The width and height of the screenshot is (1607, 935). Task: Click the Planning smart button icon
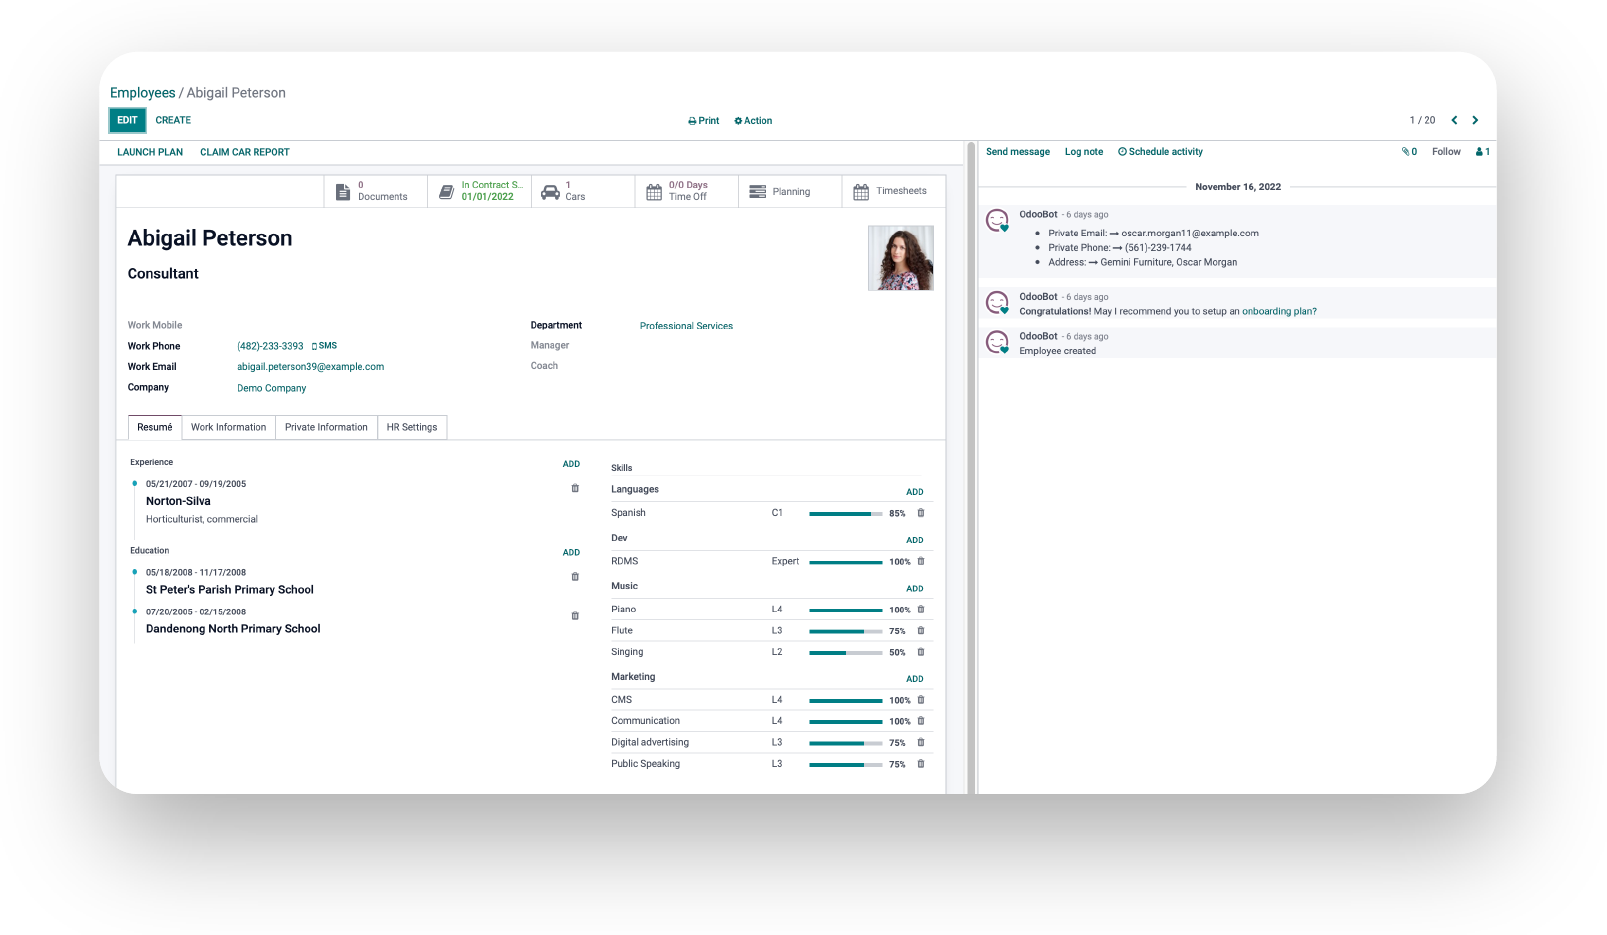pos(757,191)
